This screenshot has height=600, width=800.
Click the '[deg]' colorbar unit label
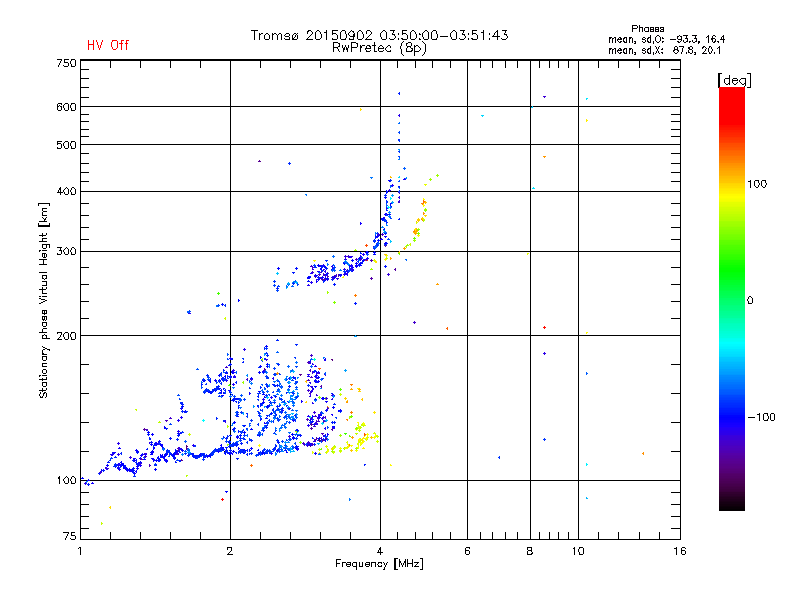pos(734,81)
